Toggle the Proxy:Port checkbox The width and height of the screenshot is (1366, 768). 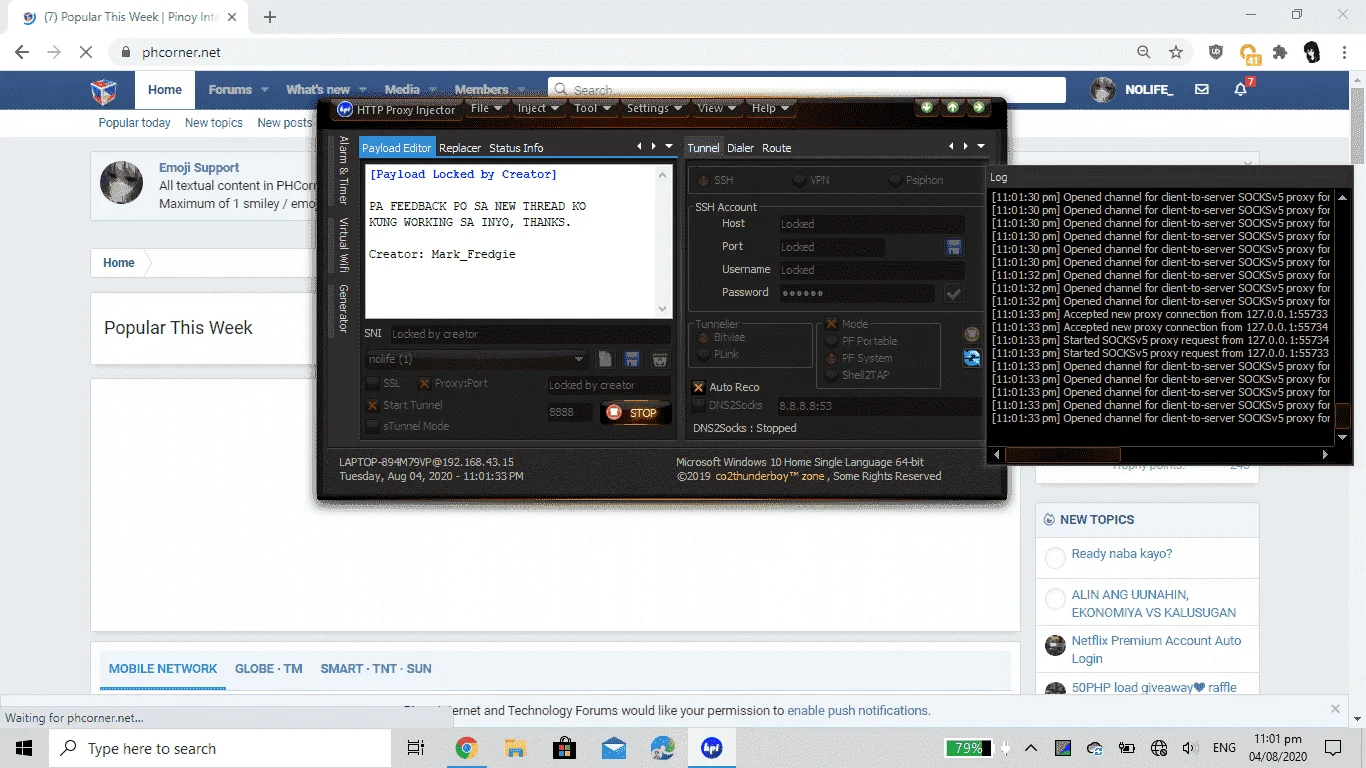tap(425, 383)
